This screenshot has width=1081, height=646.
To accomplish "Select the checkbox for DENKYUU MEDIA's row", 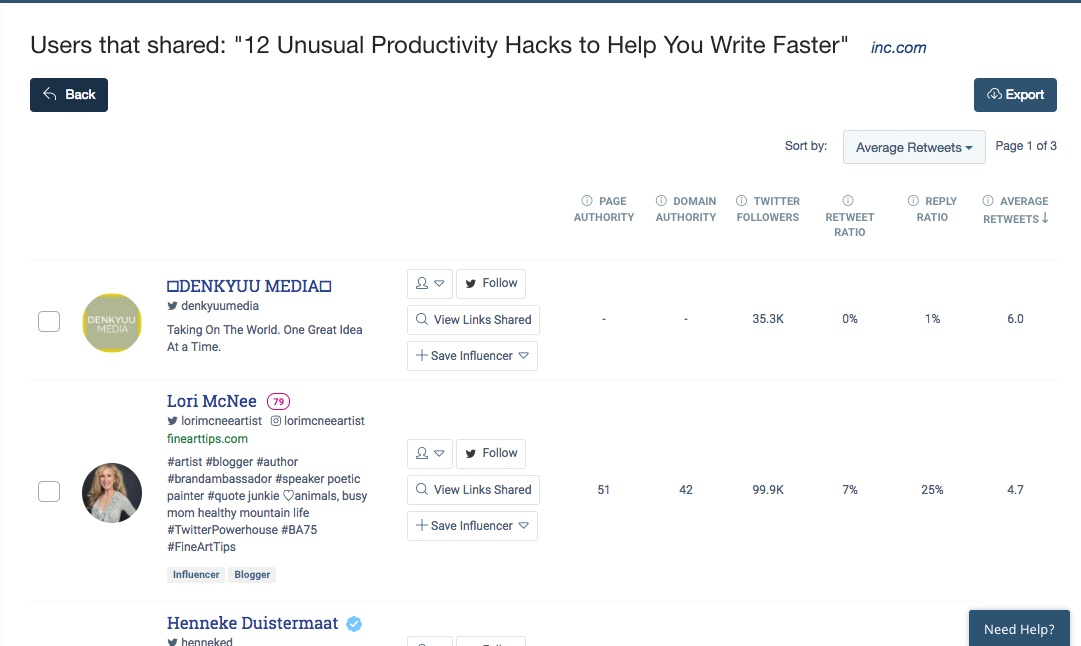I will 48,321.
